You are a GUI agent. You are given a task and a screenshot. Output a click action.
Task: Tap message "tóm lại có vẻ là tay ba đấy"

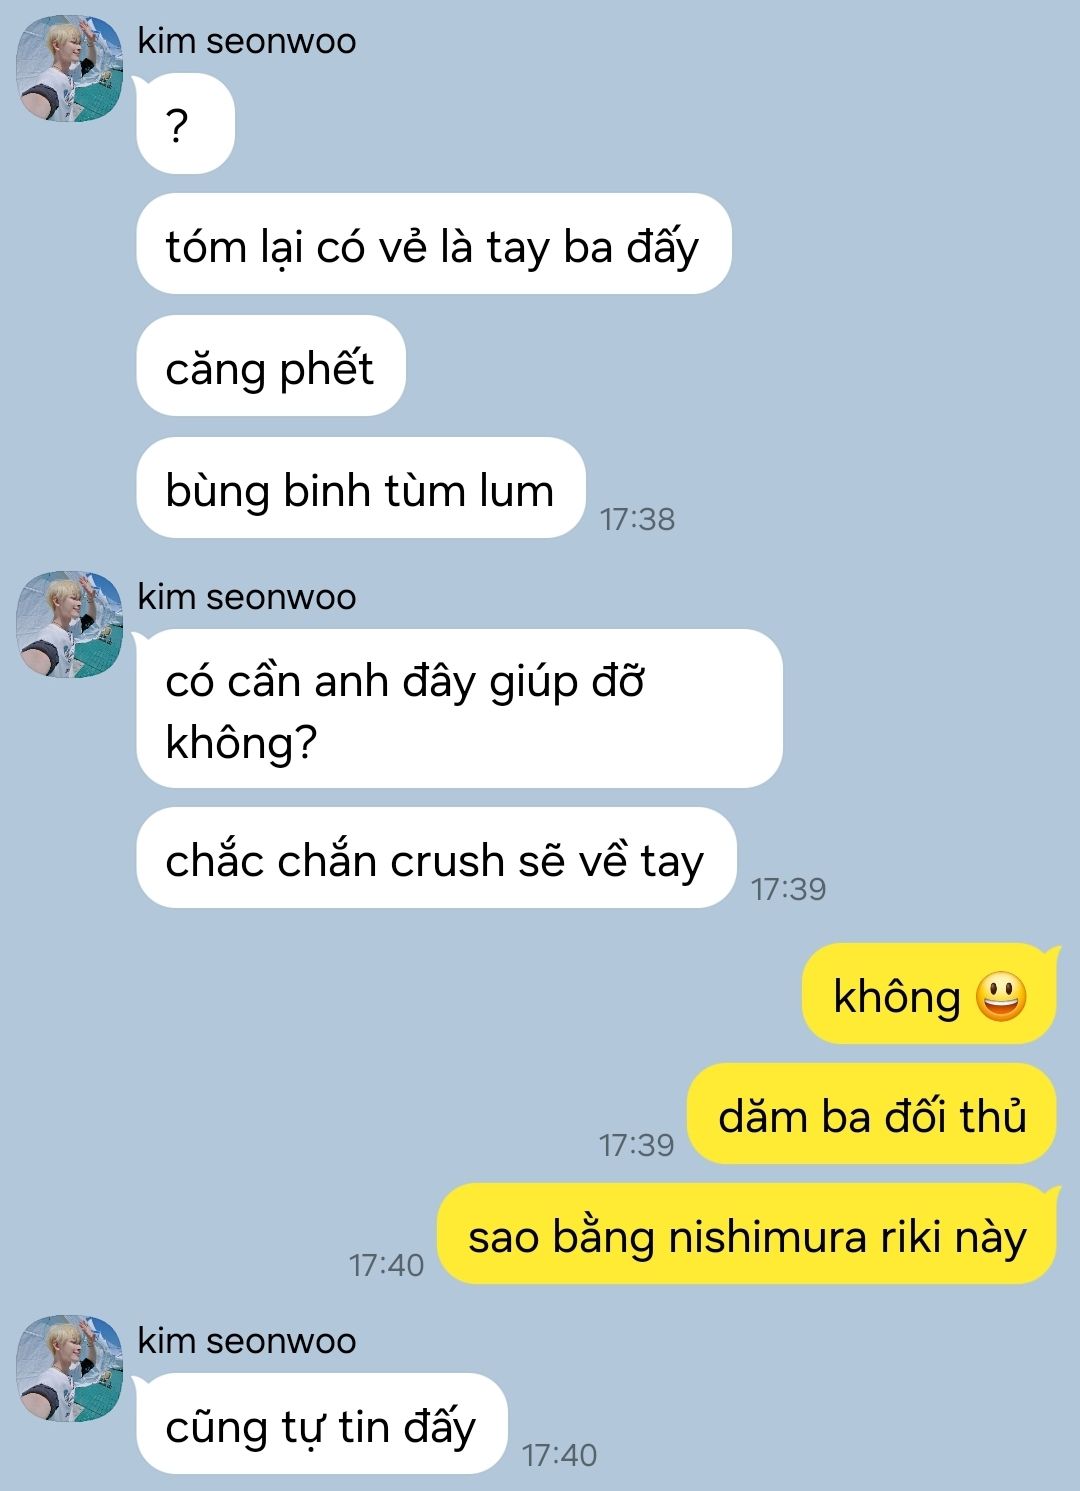pos(433,244)
